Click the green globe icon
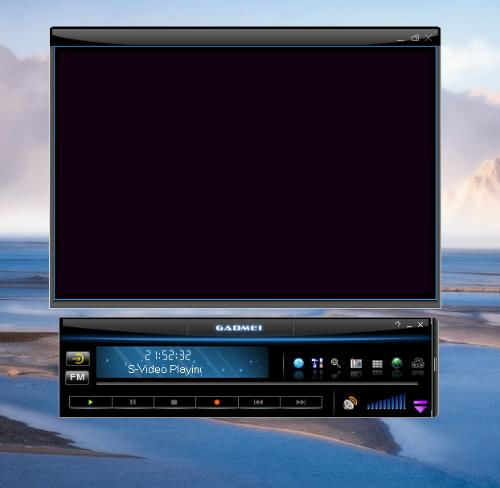This screenshot has height=488, width=500. click(397, 363)
